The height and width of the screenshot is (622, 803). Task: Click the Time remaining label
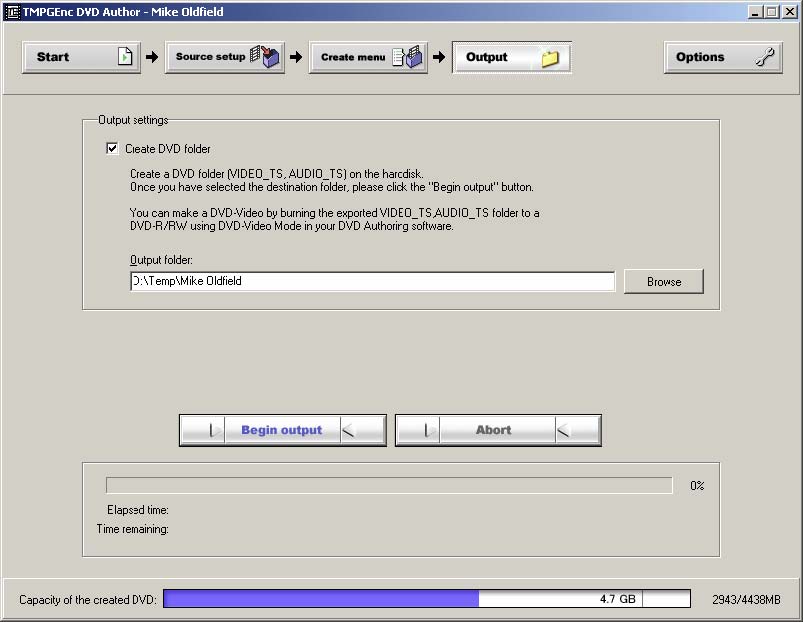point(133,529)
